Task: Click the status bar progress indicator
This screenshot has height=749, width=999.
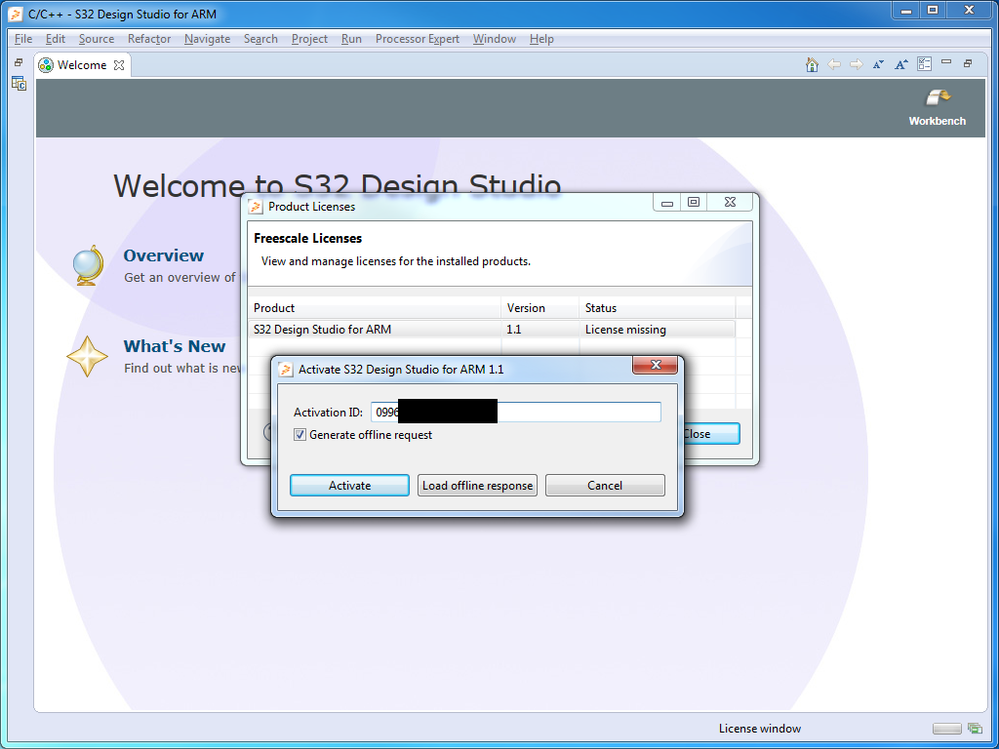Action: (947, 729)
